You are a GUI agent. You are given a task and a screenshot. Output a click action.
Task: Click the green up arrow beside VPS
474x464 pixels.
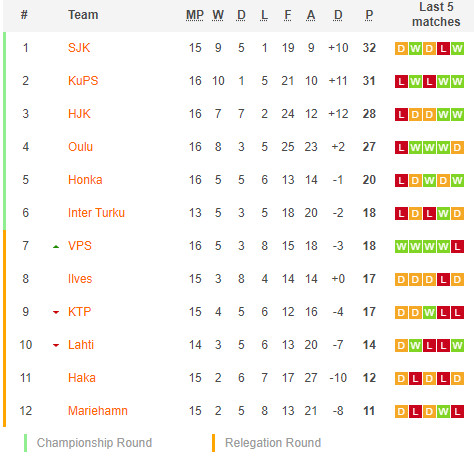click(56, 247)
